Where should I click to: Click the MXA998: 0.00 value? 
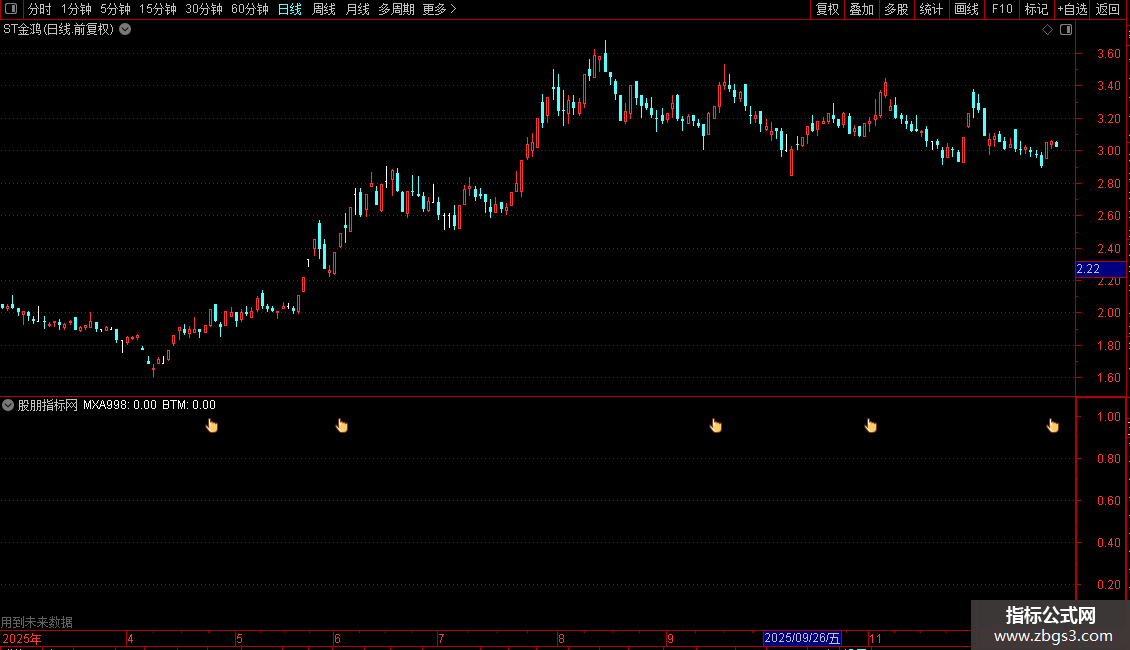120,405
